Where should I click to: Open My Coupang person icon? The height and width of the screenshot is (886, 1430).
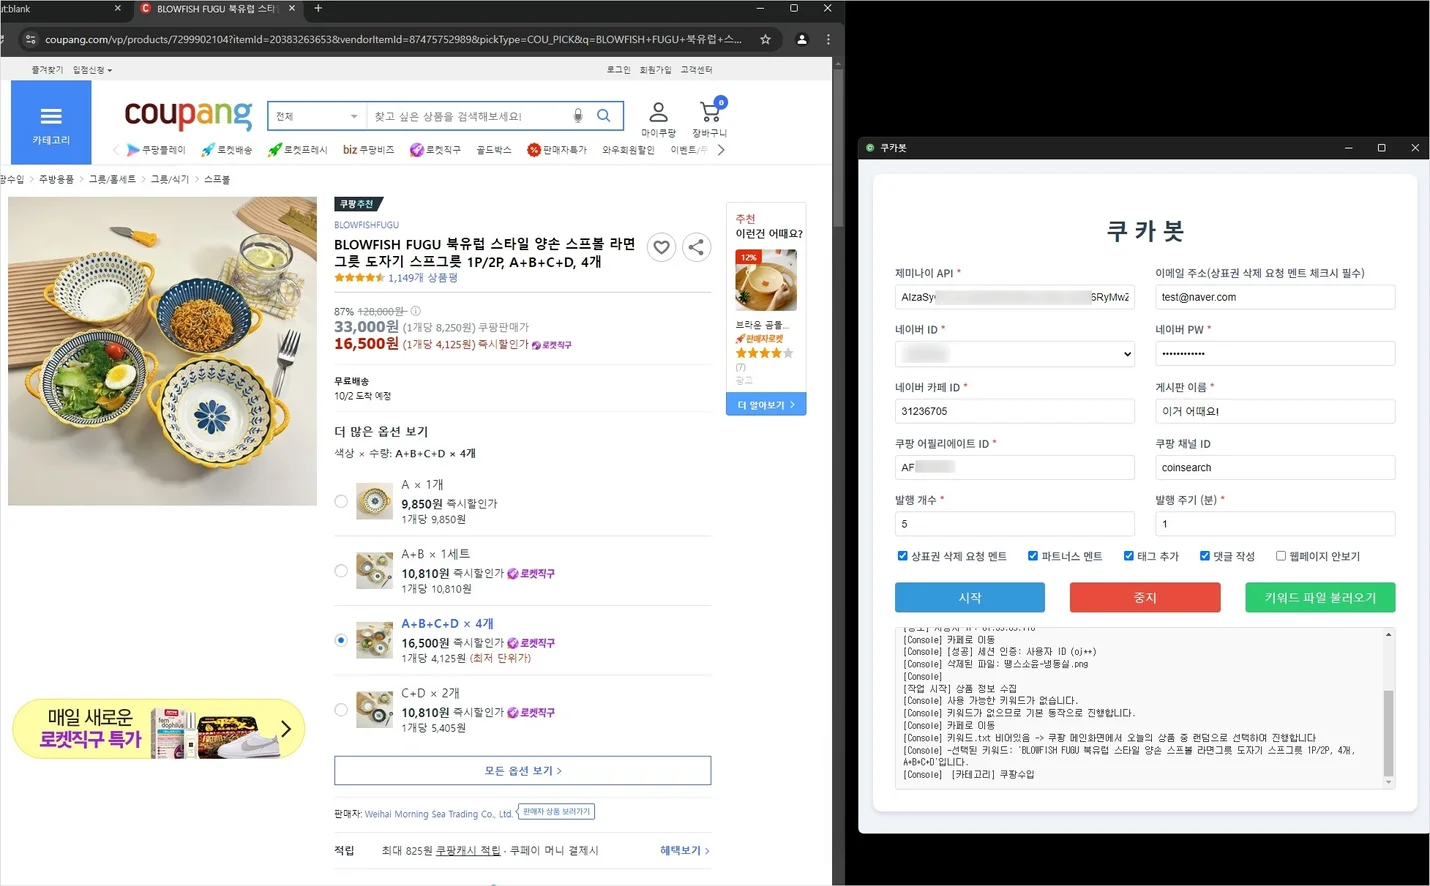click(x=658, y=118)
